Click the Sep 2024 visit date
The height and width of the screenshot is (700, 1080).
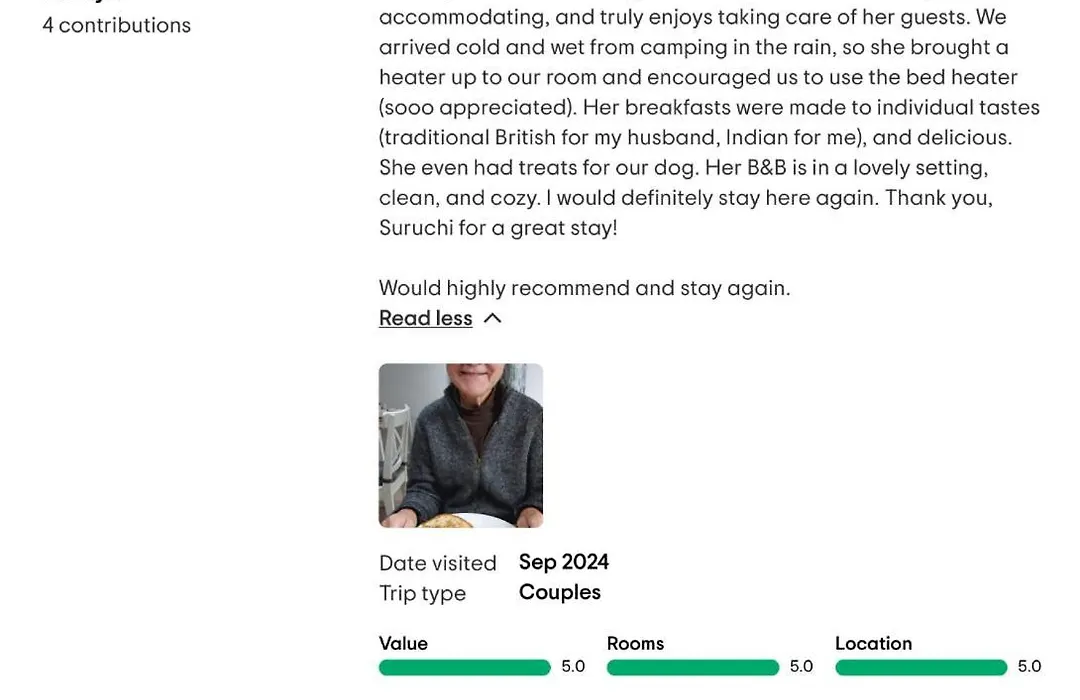tap(563, 562)
